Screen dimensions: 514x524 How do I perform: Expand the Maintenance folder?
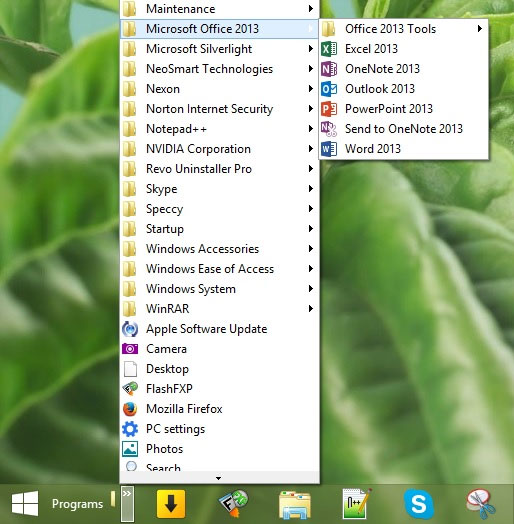[219, 9]
